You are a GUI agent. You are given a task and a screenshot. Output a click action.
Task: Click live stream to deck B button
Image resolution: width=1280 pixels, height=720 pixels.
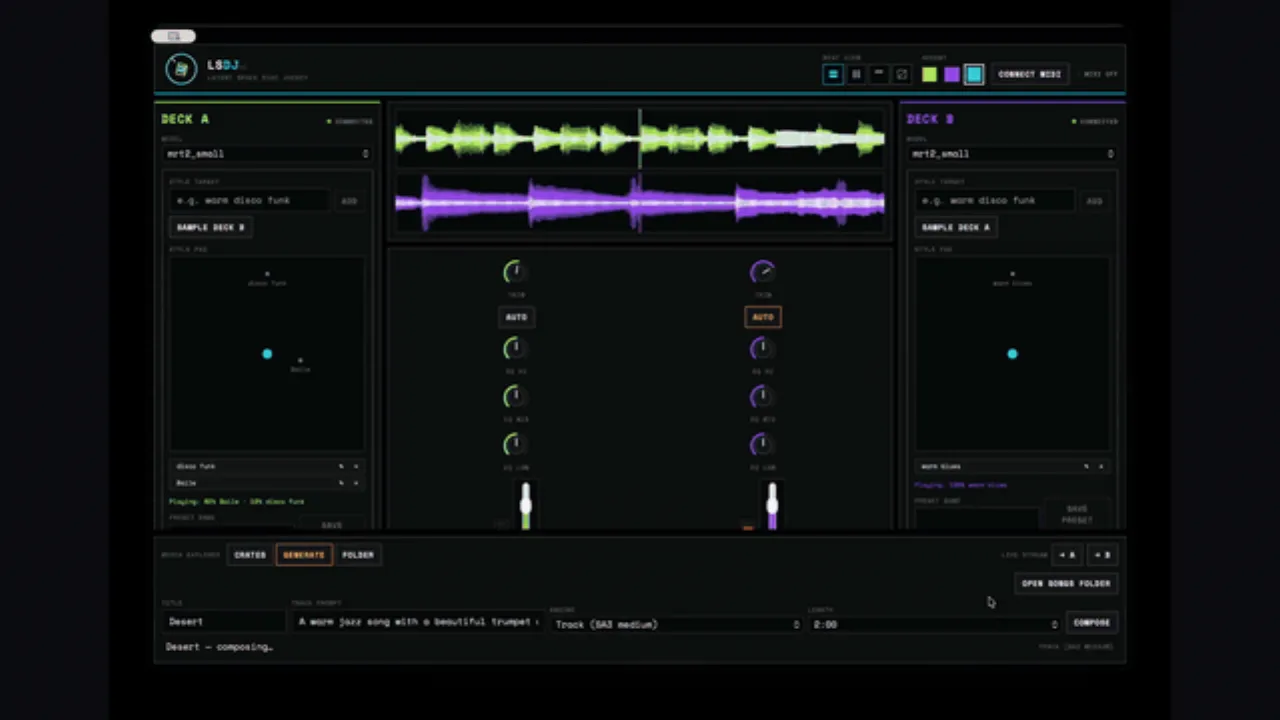click(1101, 555)
